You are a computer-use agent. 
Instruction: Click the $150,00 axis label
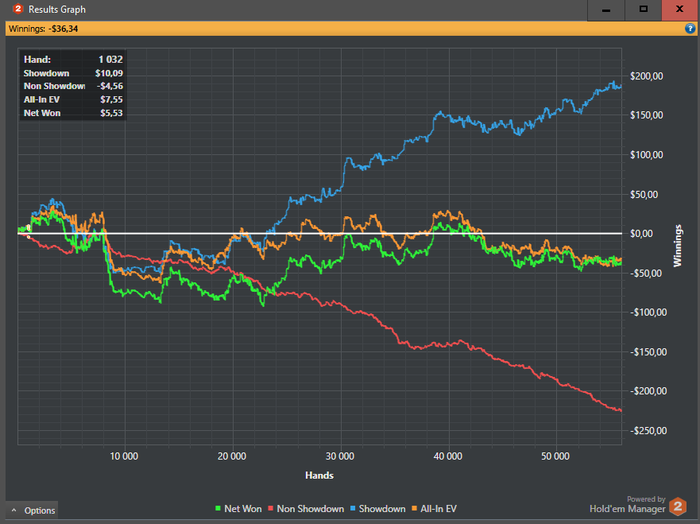tap(646, 115)
